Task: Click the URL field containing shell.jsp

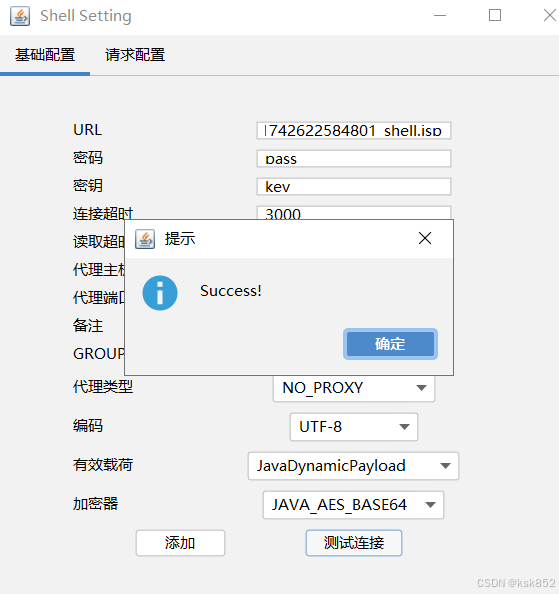Action: pos(354,131)
